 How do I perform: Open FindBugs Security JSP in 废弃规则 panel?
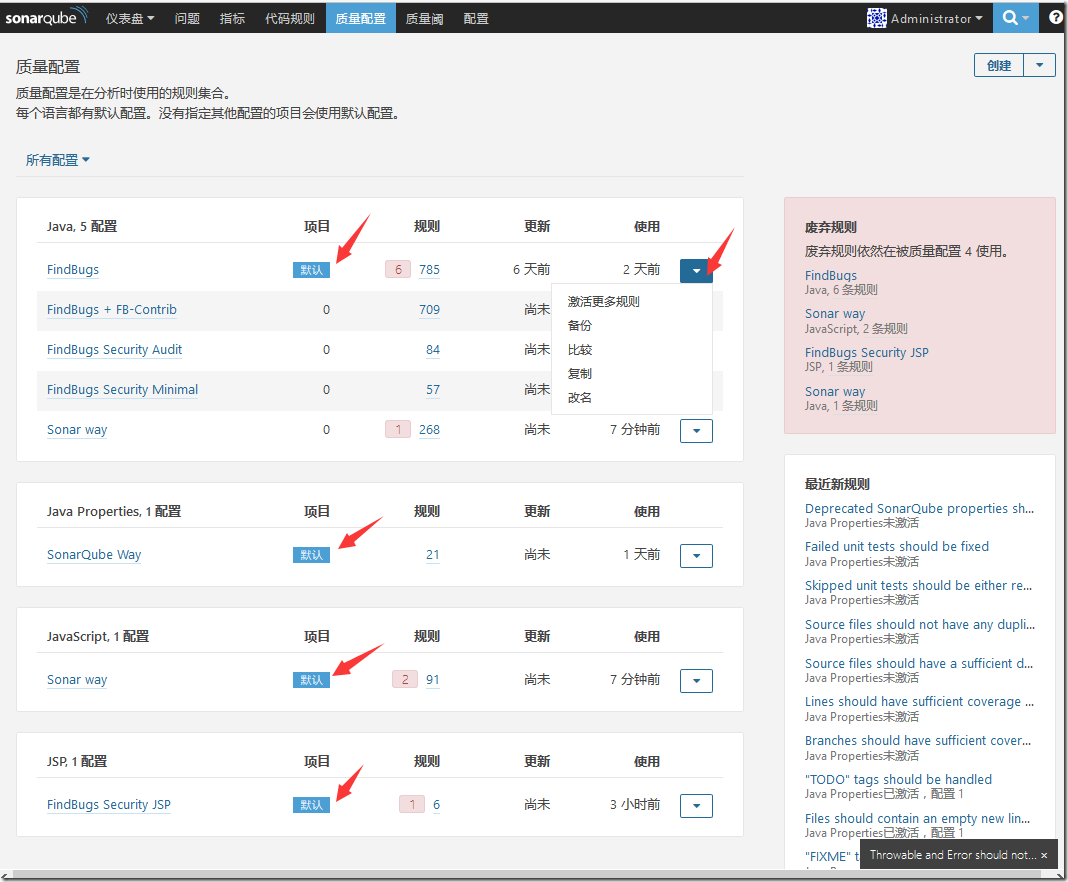click(x=866, y=353)
